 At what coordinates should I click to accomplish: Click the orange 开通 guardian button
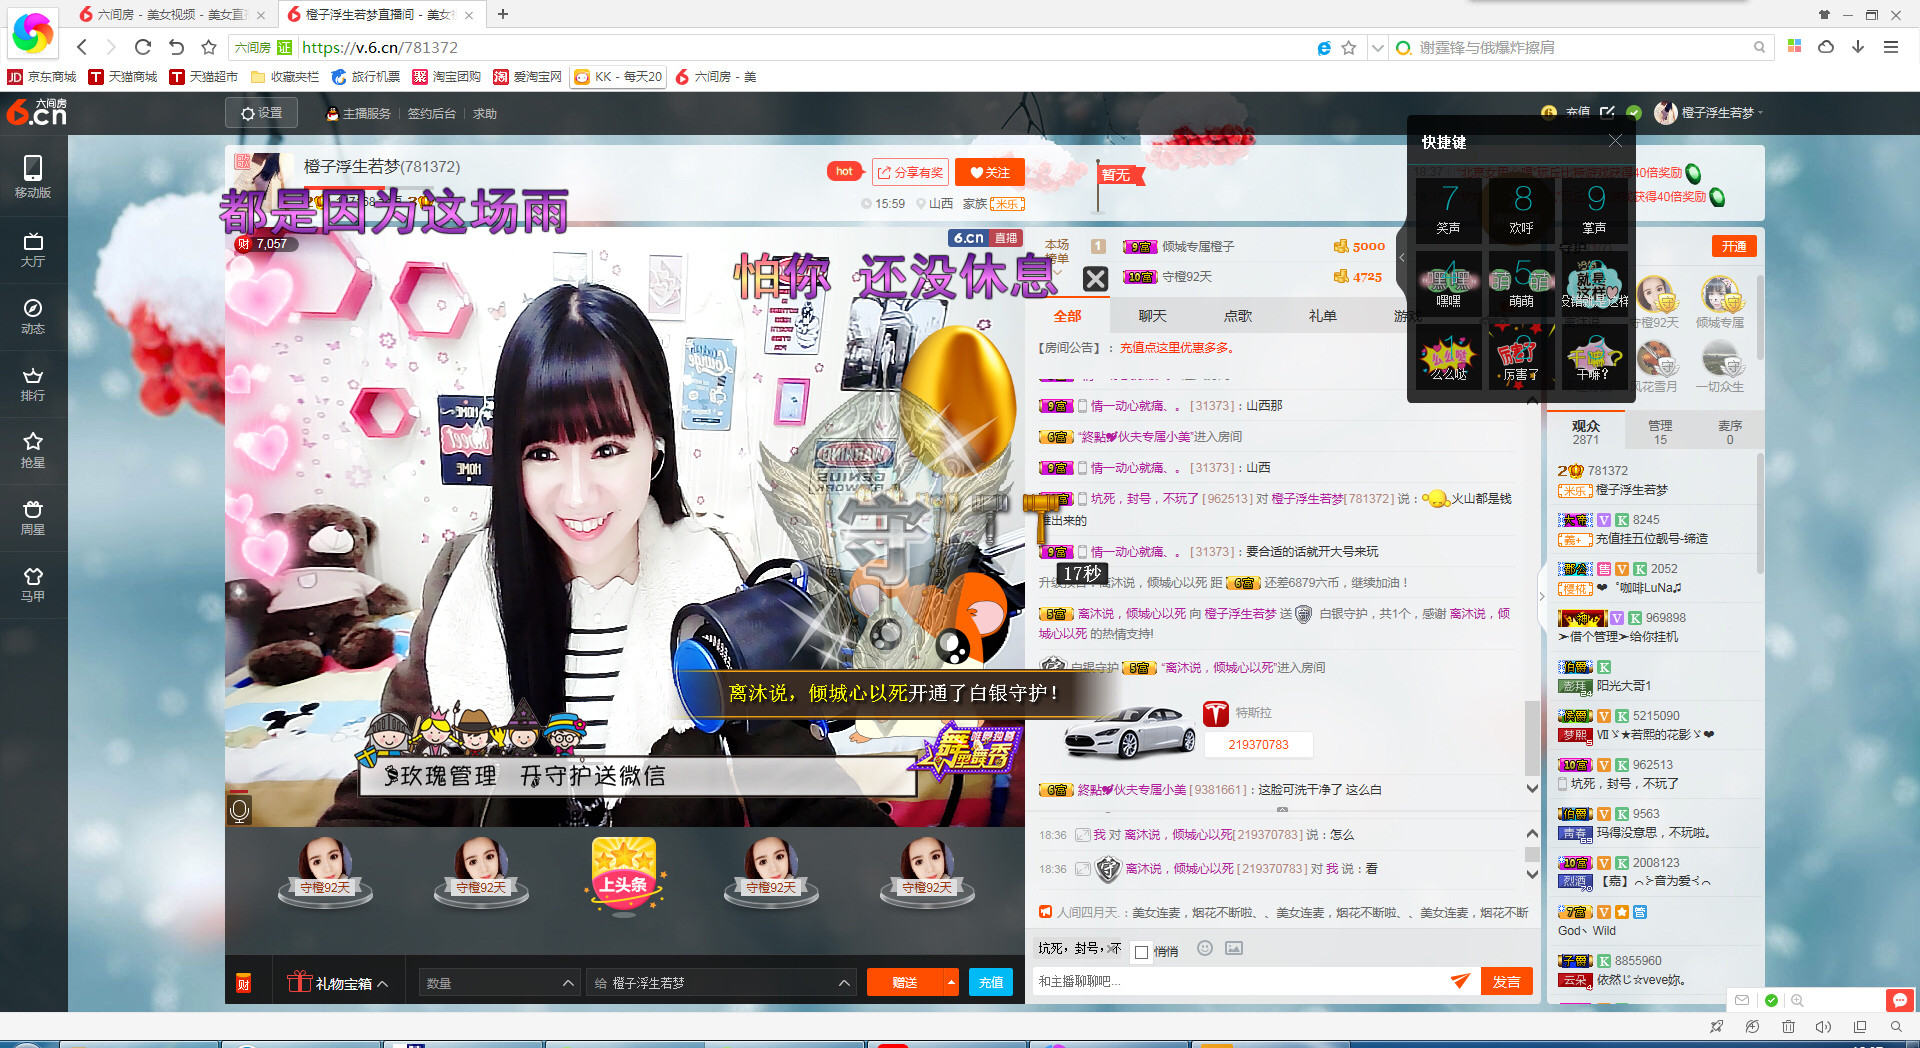[x=1734, y=247]
